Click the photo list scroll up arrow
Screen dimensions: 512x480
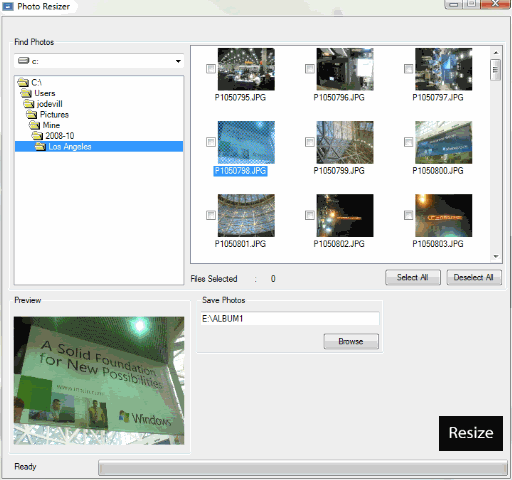pos(496,53)
